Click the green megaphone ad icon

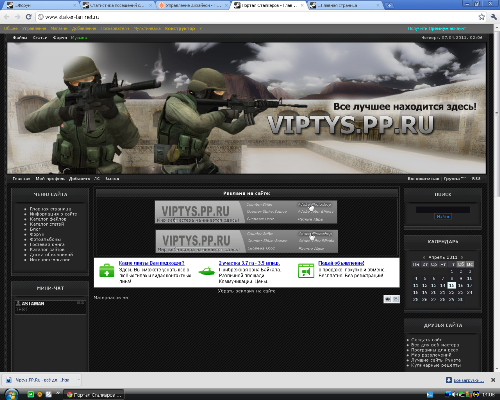(x=306, y=271)
